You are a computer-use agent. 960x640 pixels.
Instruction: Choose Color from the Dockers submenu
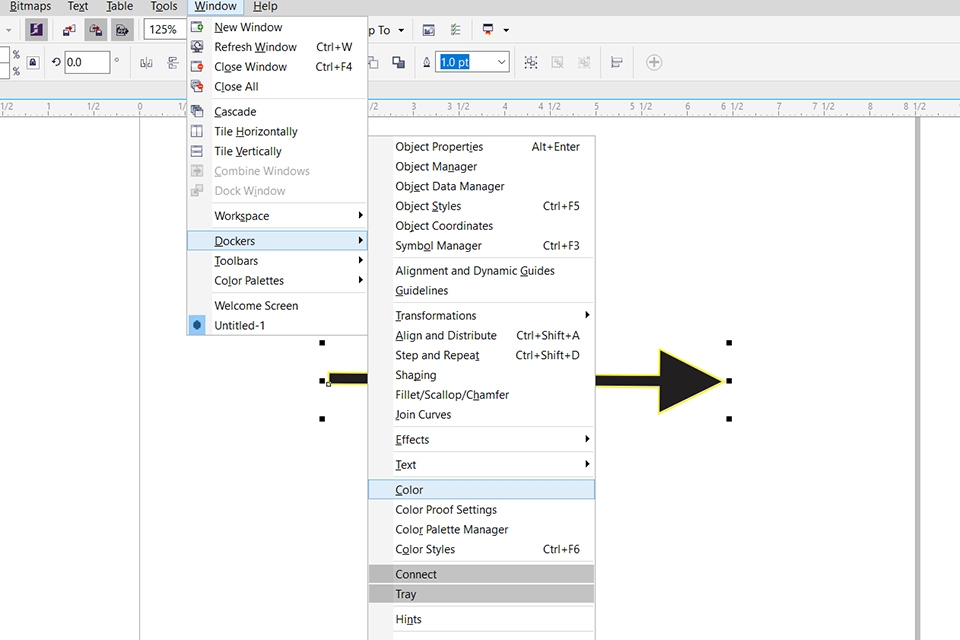coord(410,490)
